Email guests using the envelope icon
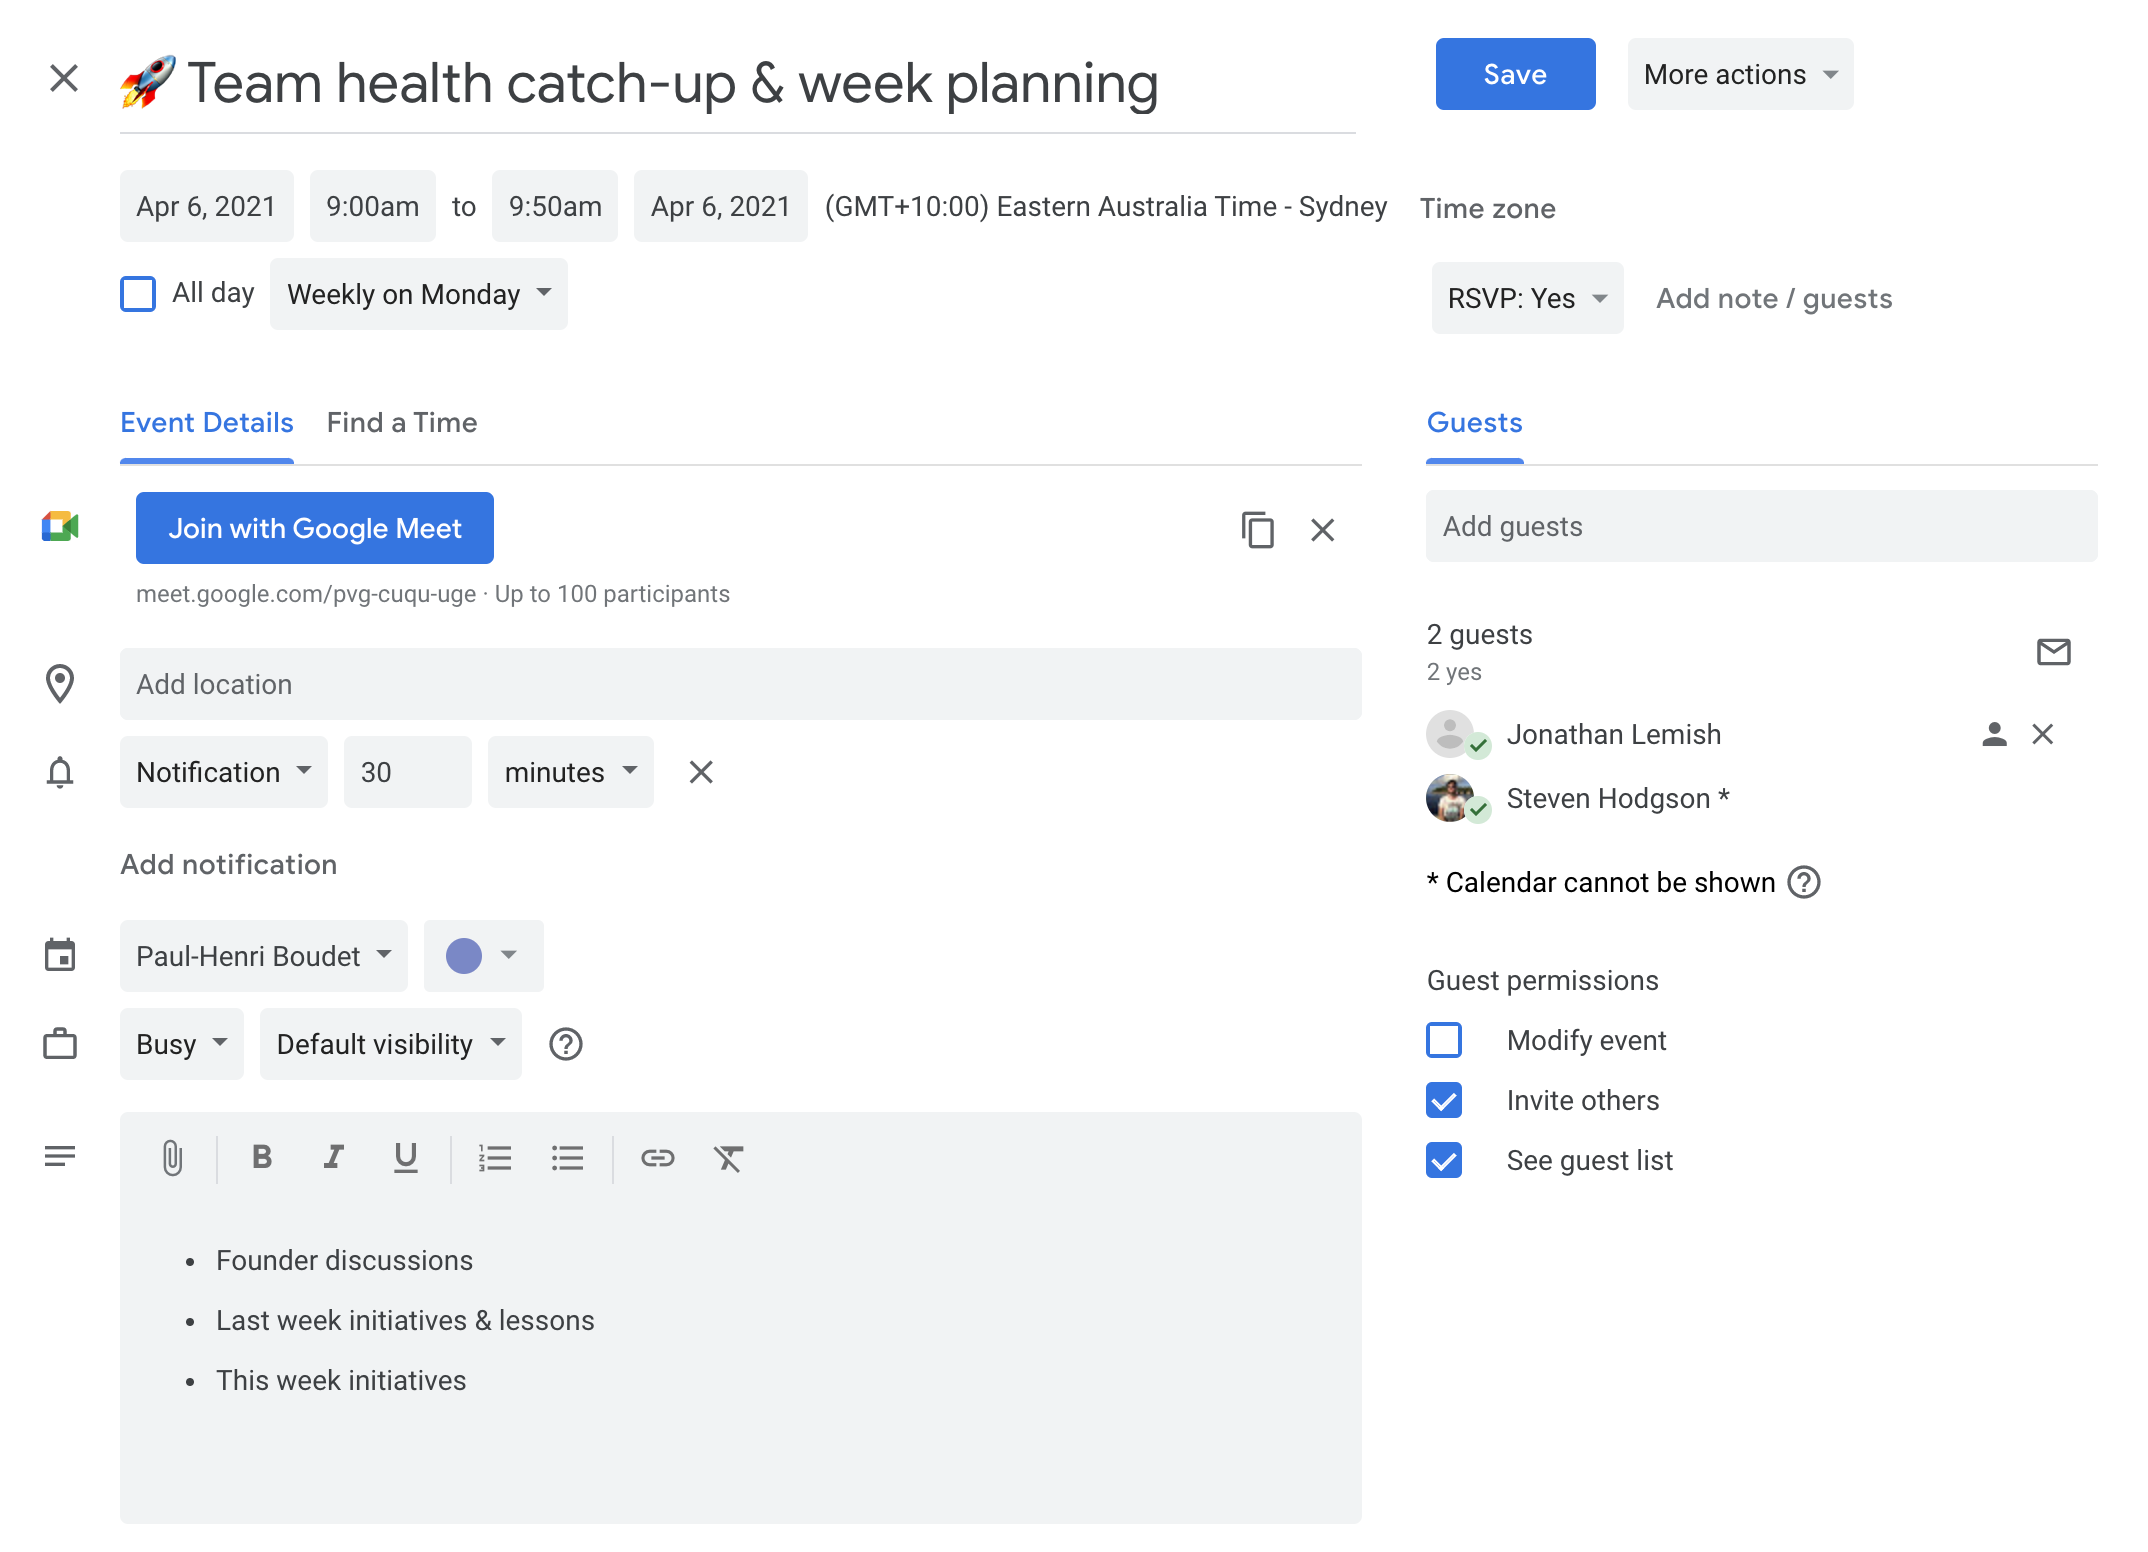 point(2053,652)
